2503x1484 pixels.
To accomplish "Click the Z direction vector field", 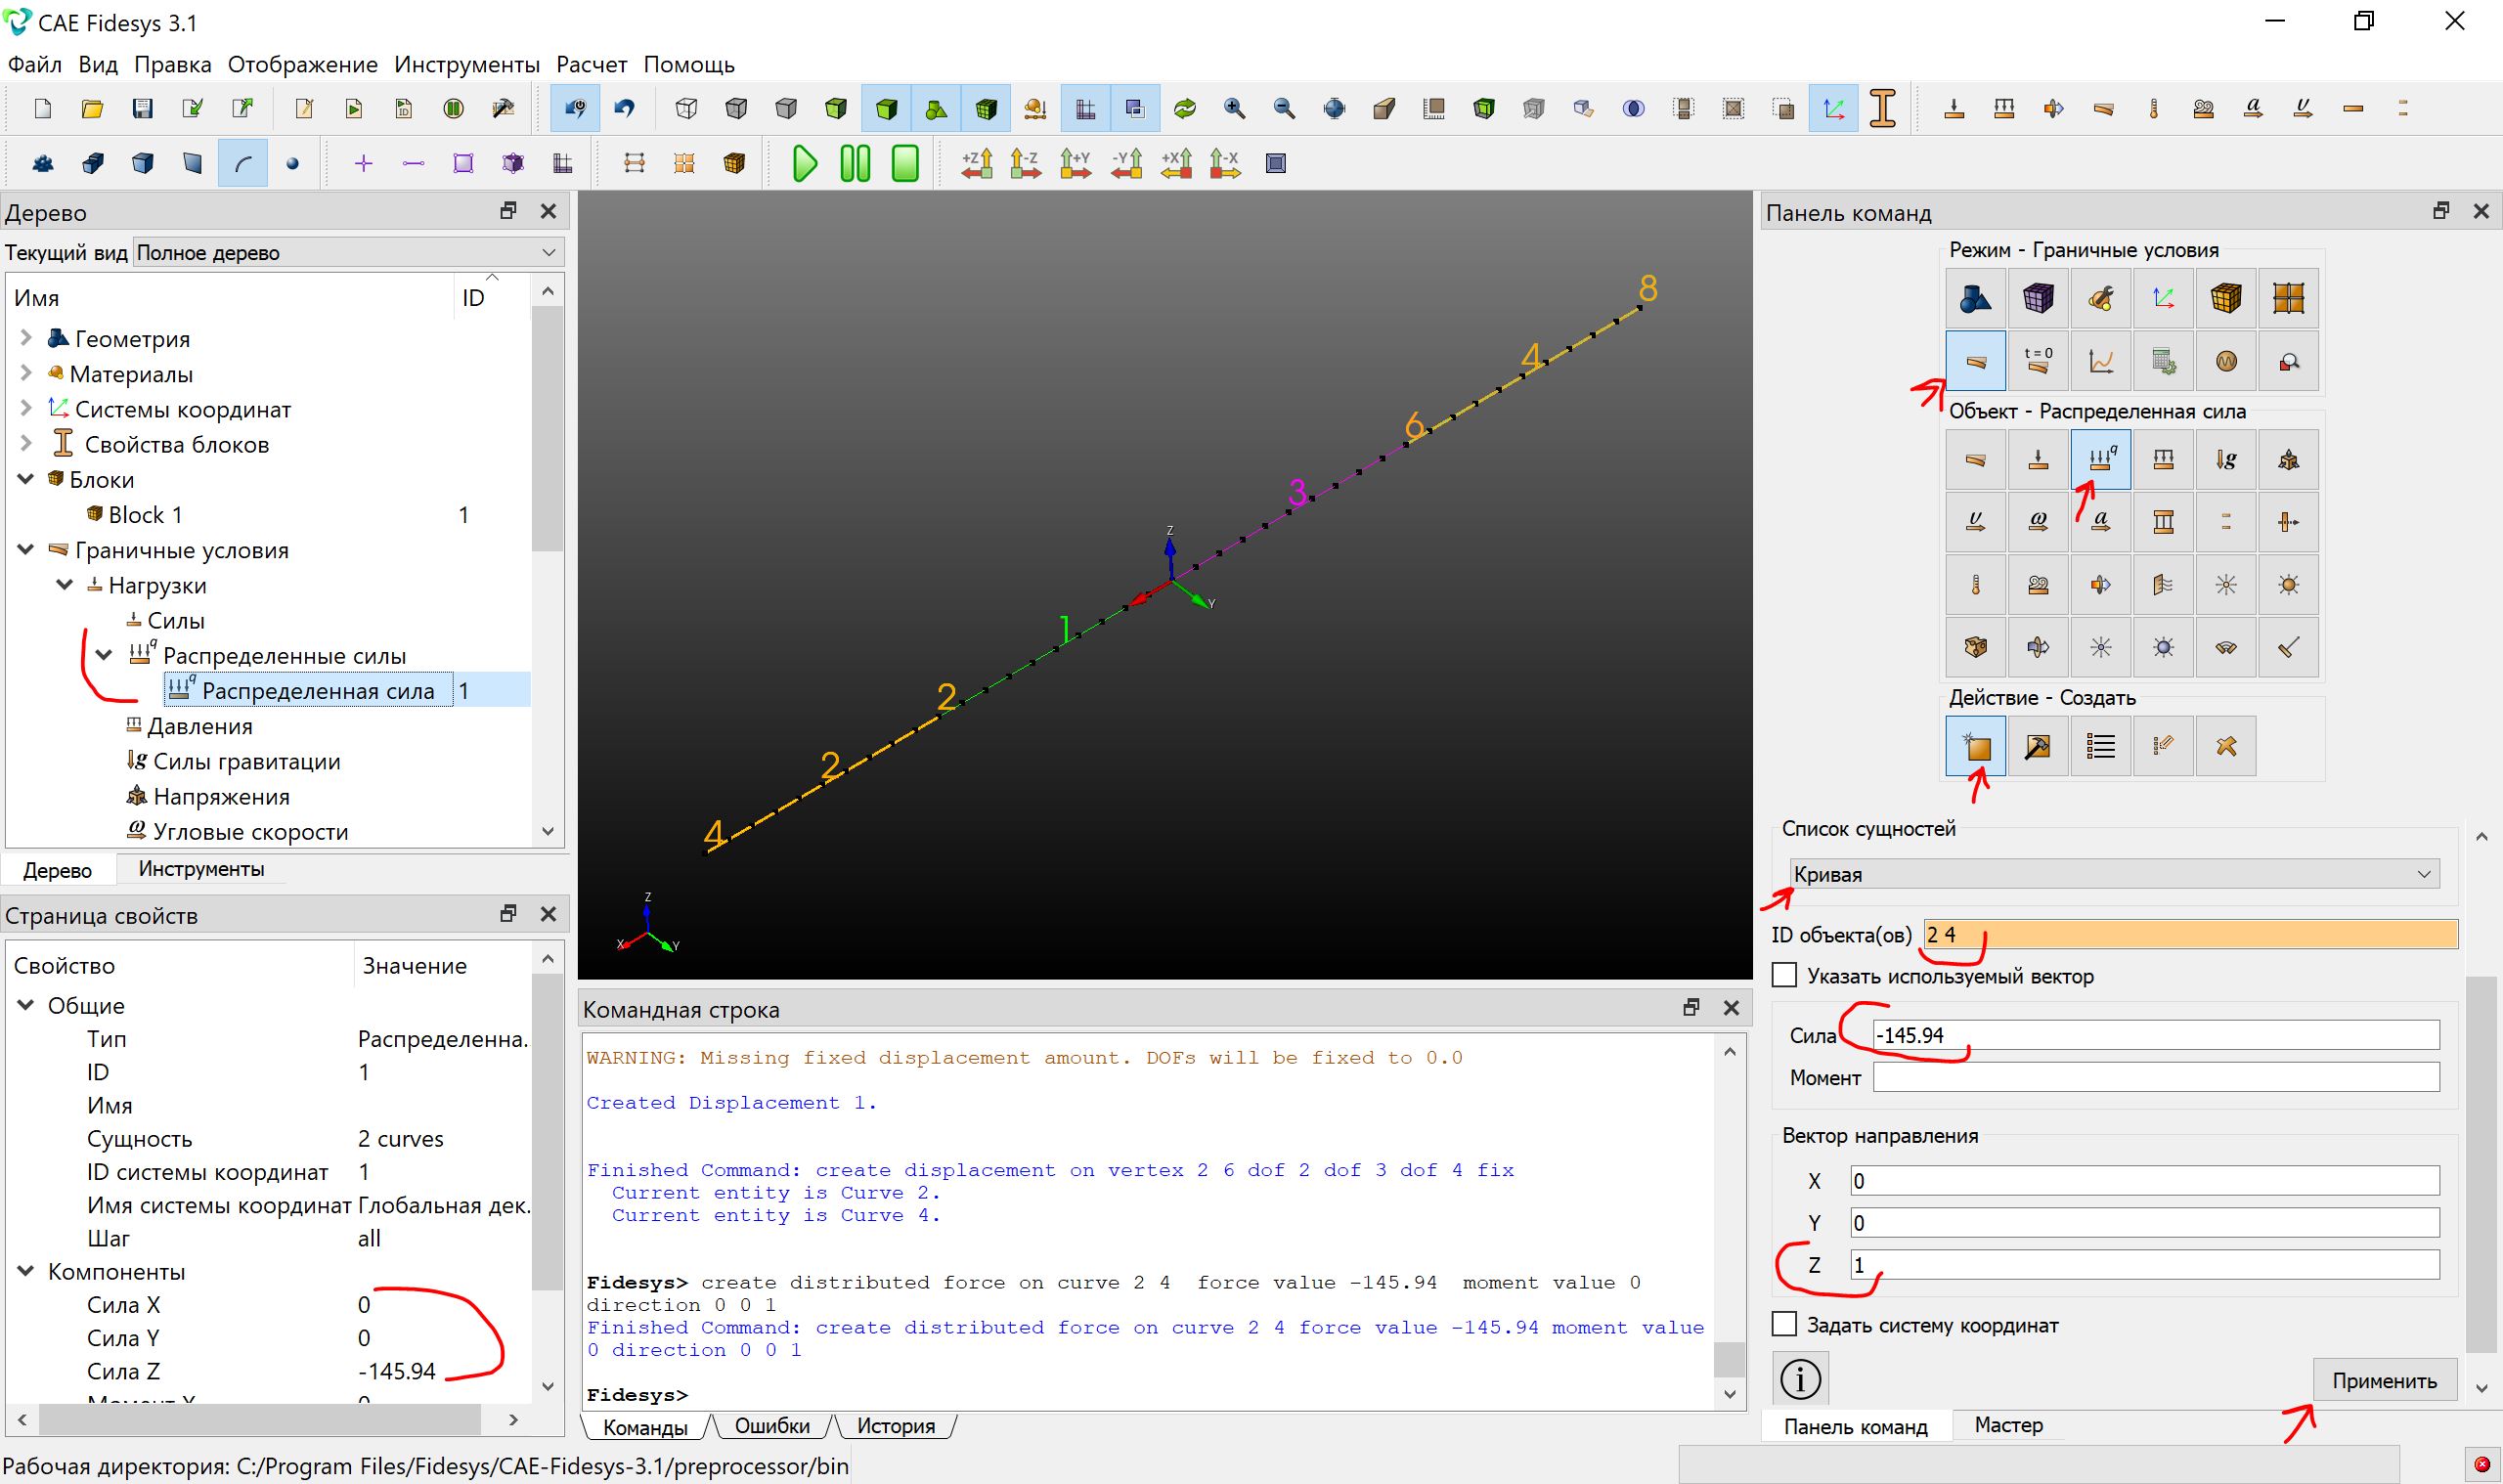I will [2144, 1265].
